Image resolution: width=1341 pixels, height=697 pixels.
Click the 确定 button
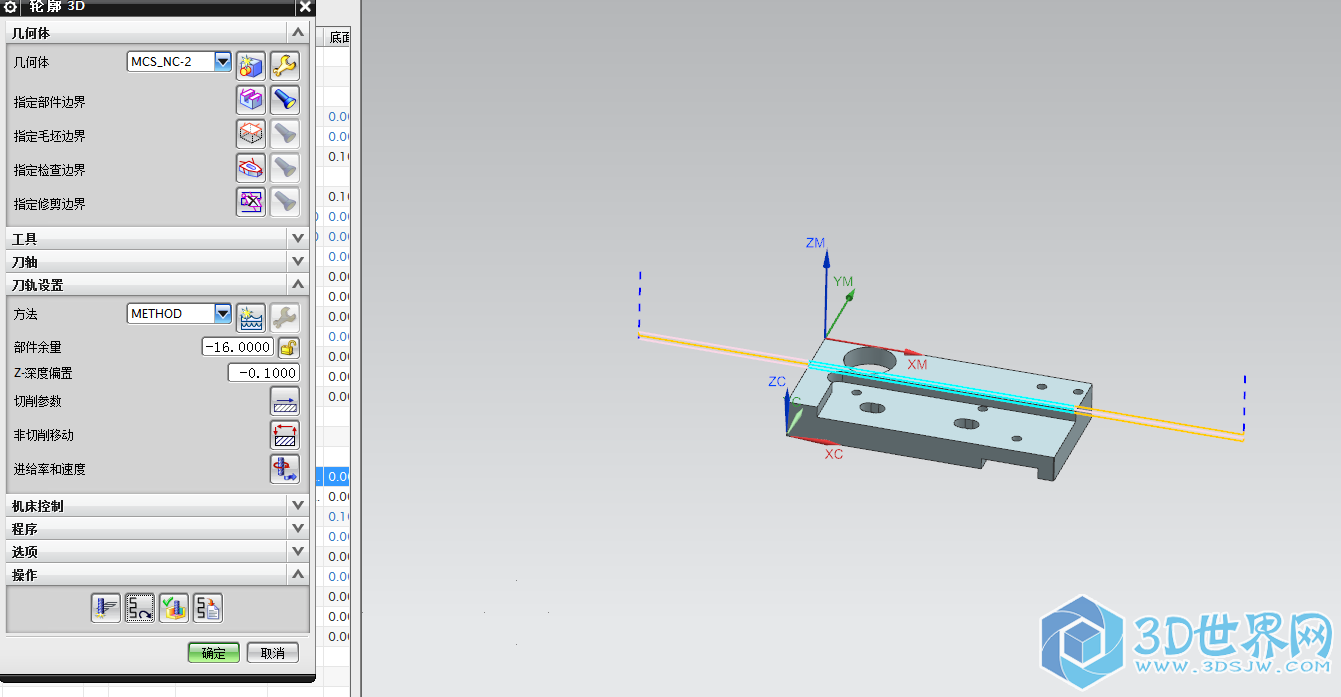pos(213,653)
